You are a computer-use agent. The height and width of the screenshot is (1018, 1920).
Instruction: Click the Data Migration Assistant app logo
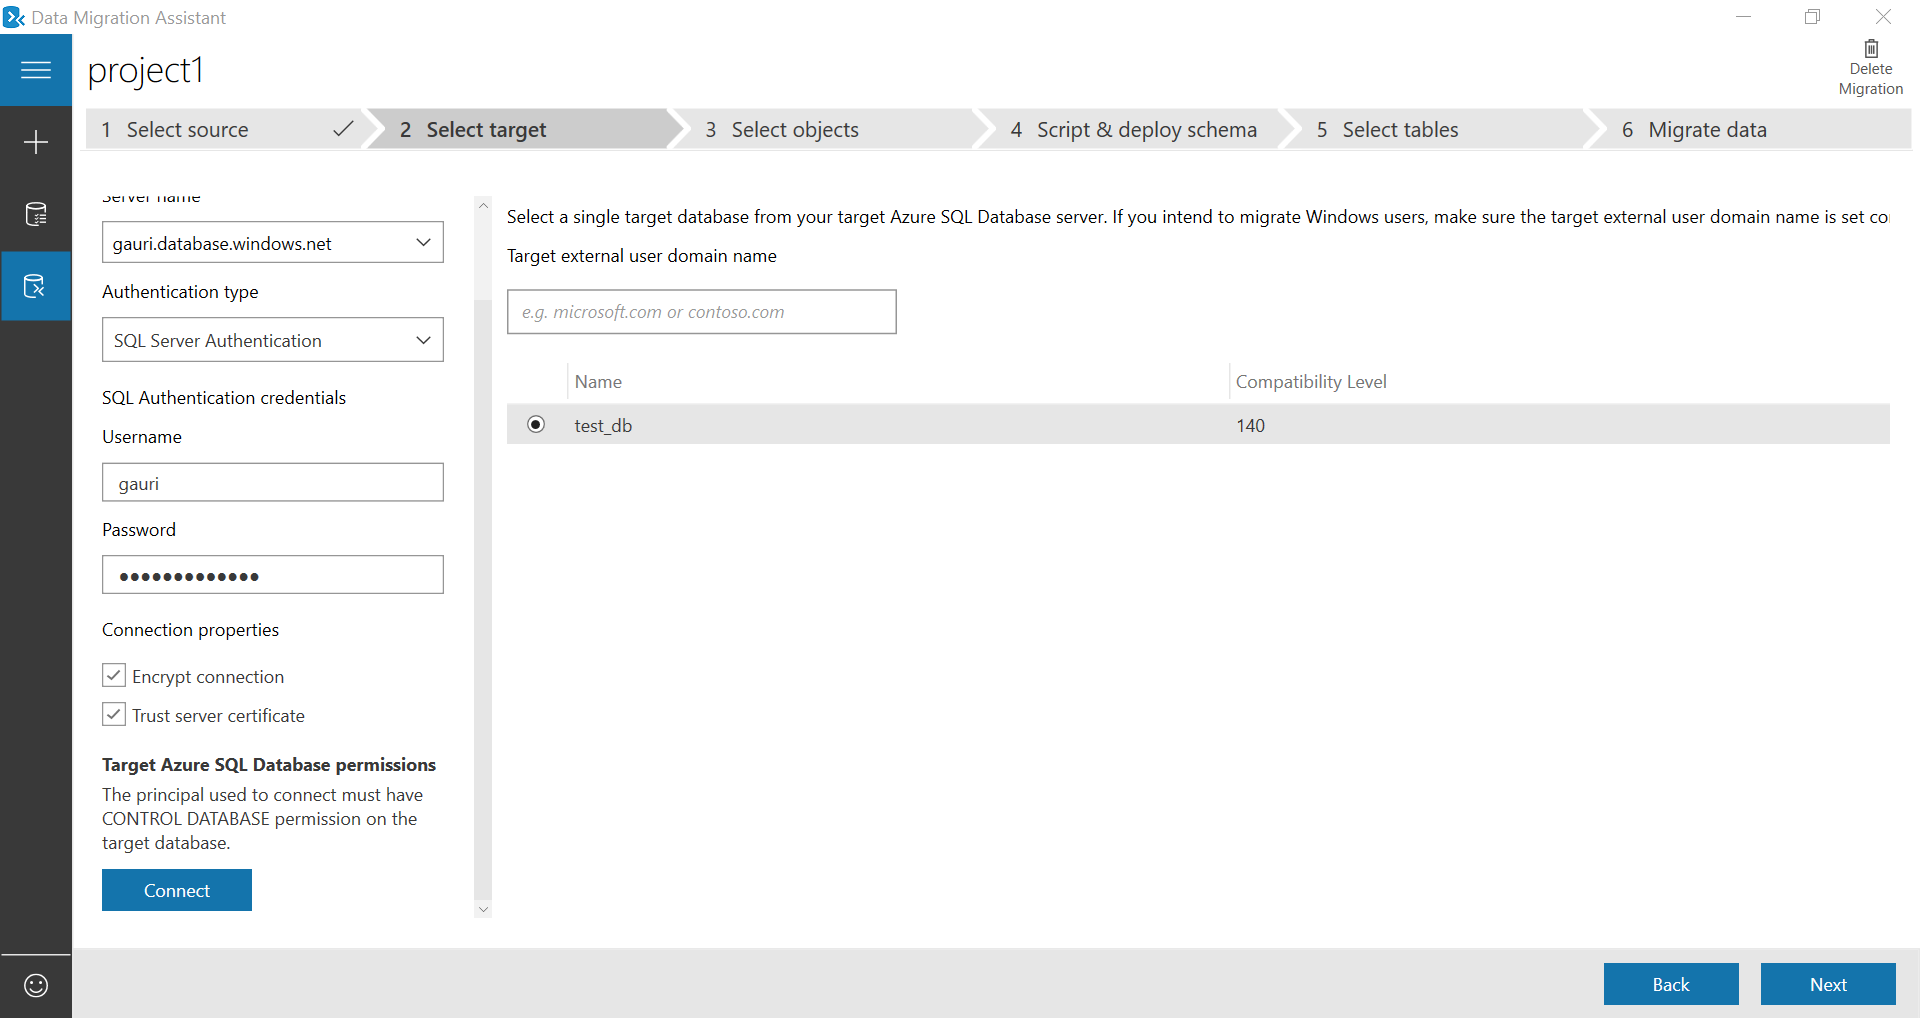[x=14, y=17]
